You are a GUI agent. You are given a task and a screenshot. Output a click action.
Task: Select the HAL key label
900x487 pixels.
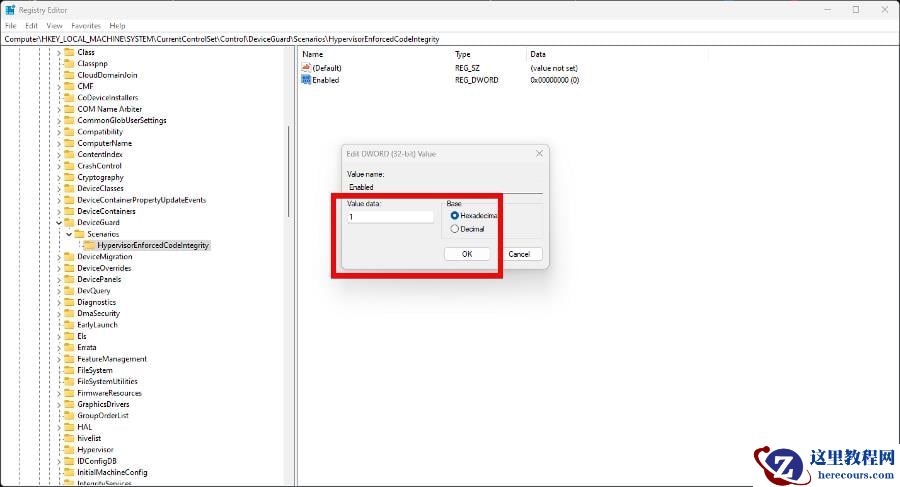[84, 427]
